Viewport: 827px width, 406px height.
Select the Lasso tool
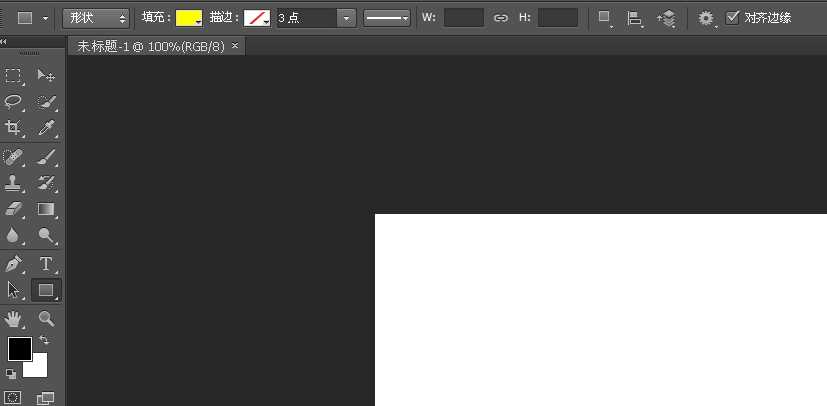click(x=14, y=102)
